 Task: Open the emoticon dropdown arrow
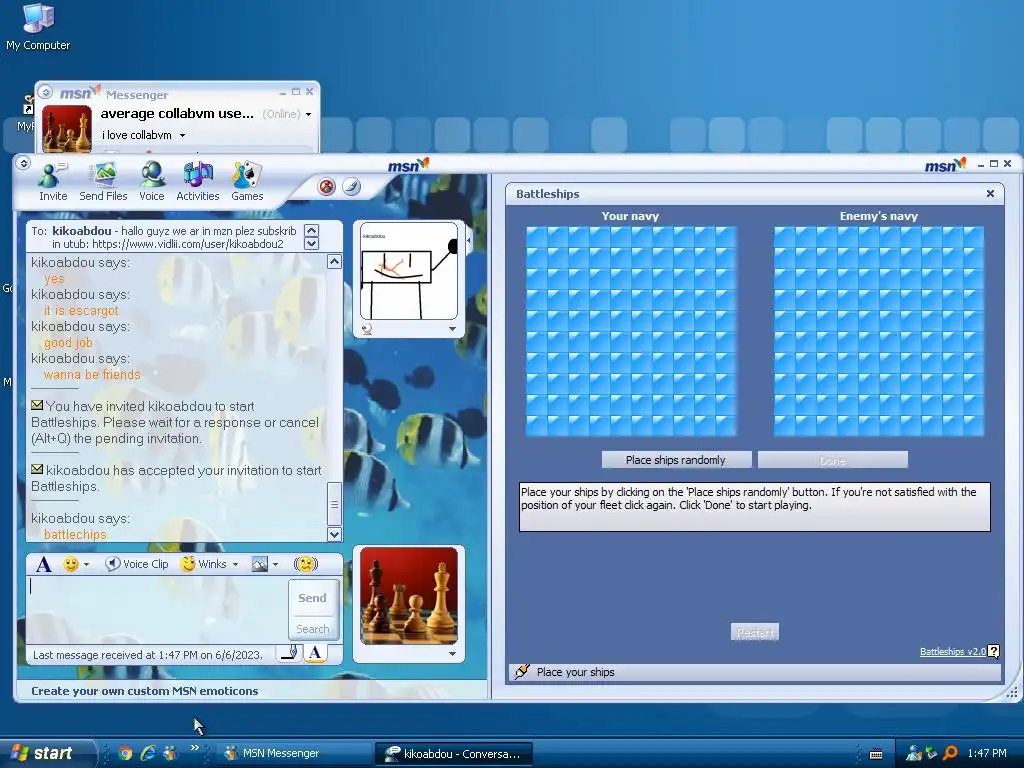click(x=86, y=565)
